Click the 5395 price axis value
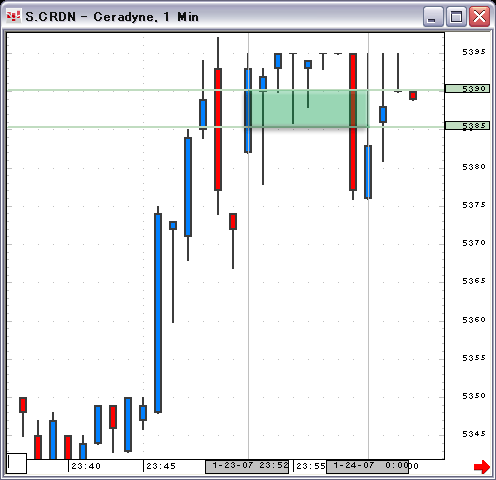The image size is (496, 480). pos(474,52)
